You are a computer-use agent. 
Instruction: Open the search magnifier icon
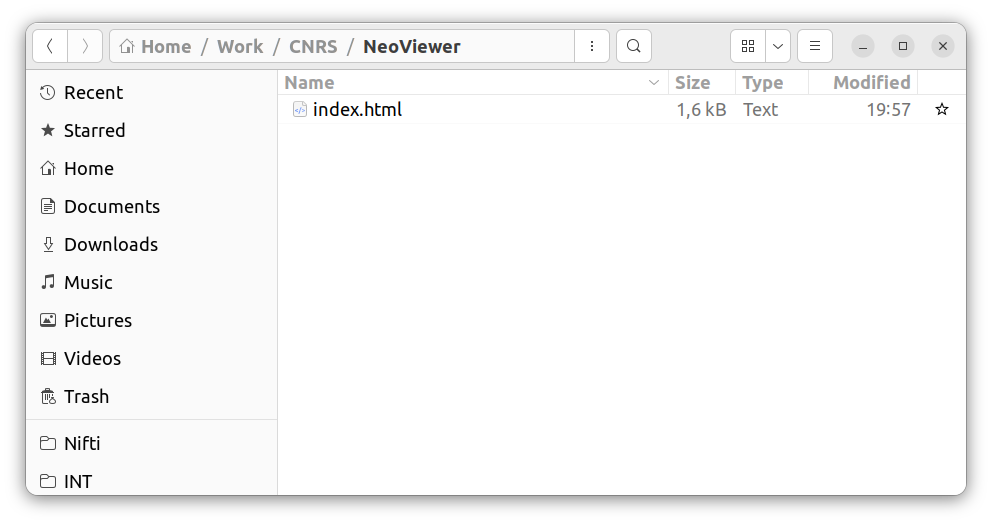click(x=634, y=46)
